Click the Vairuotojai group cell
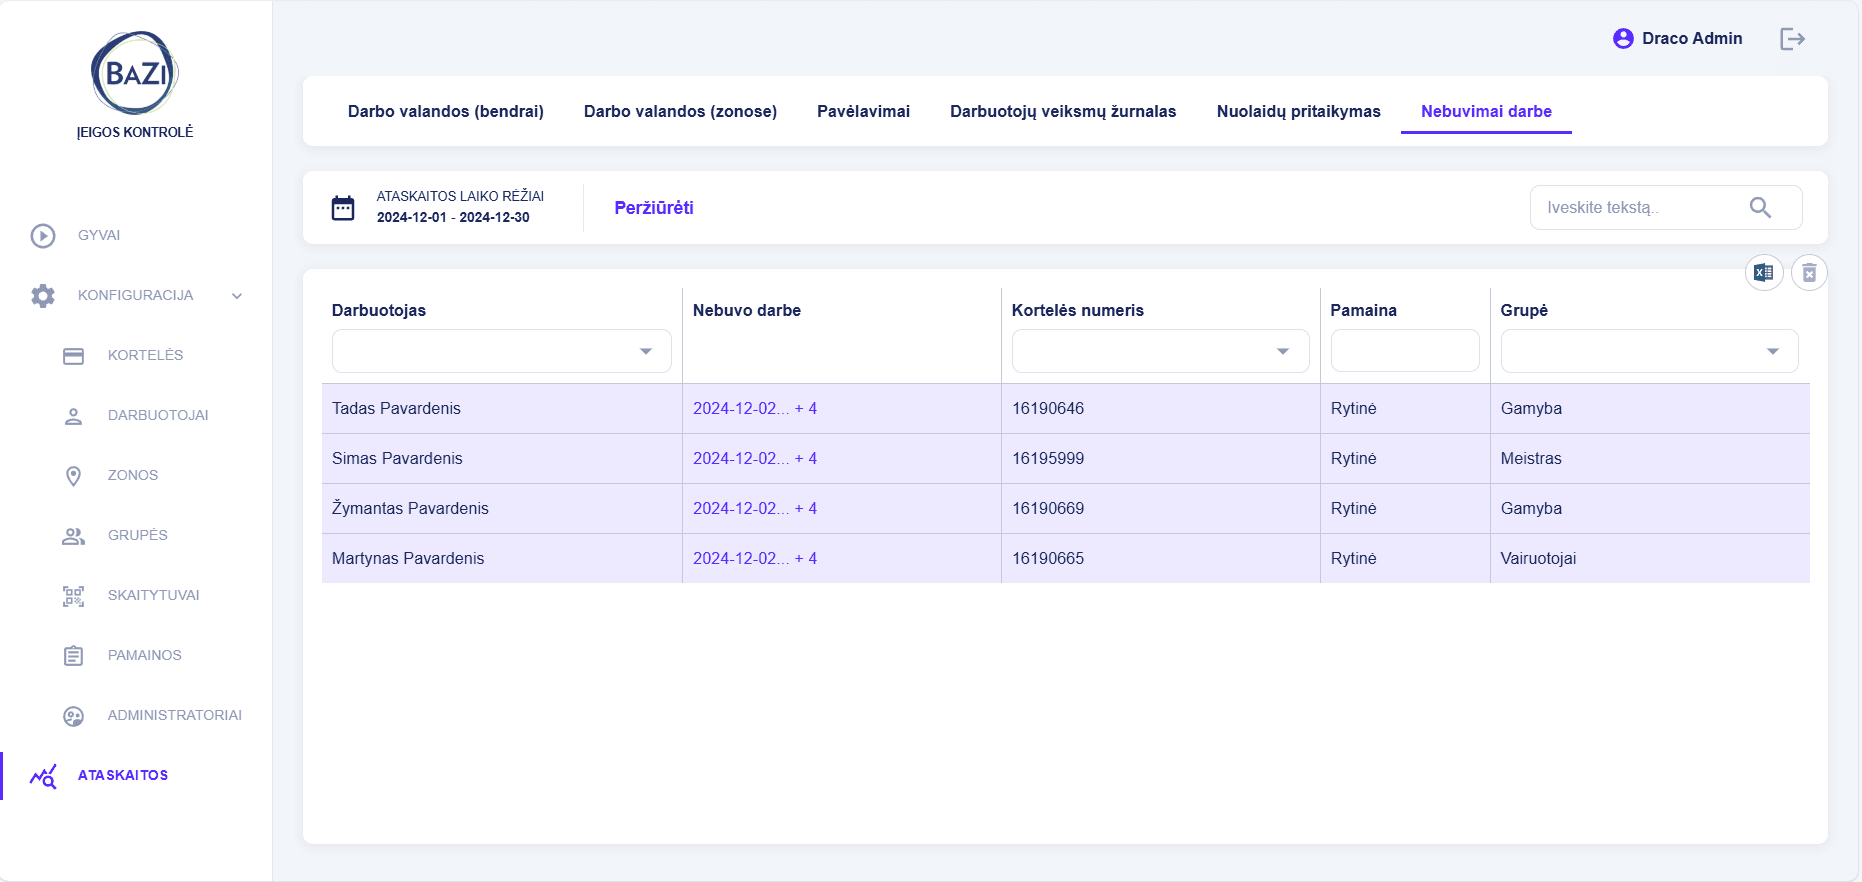 point(1538,558)
